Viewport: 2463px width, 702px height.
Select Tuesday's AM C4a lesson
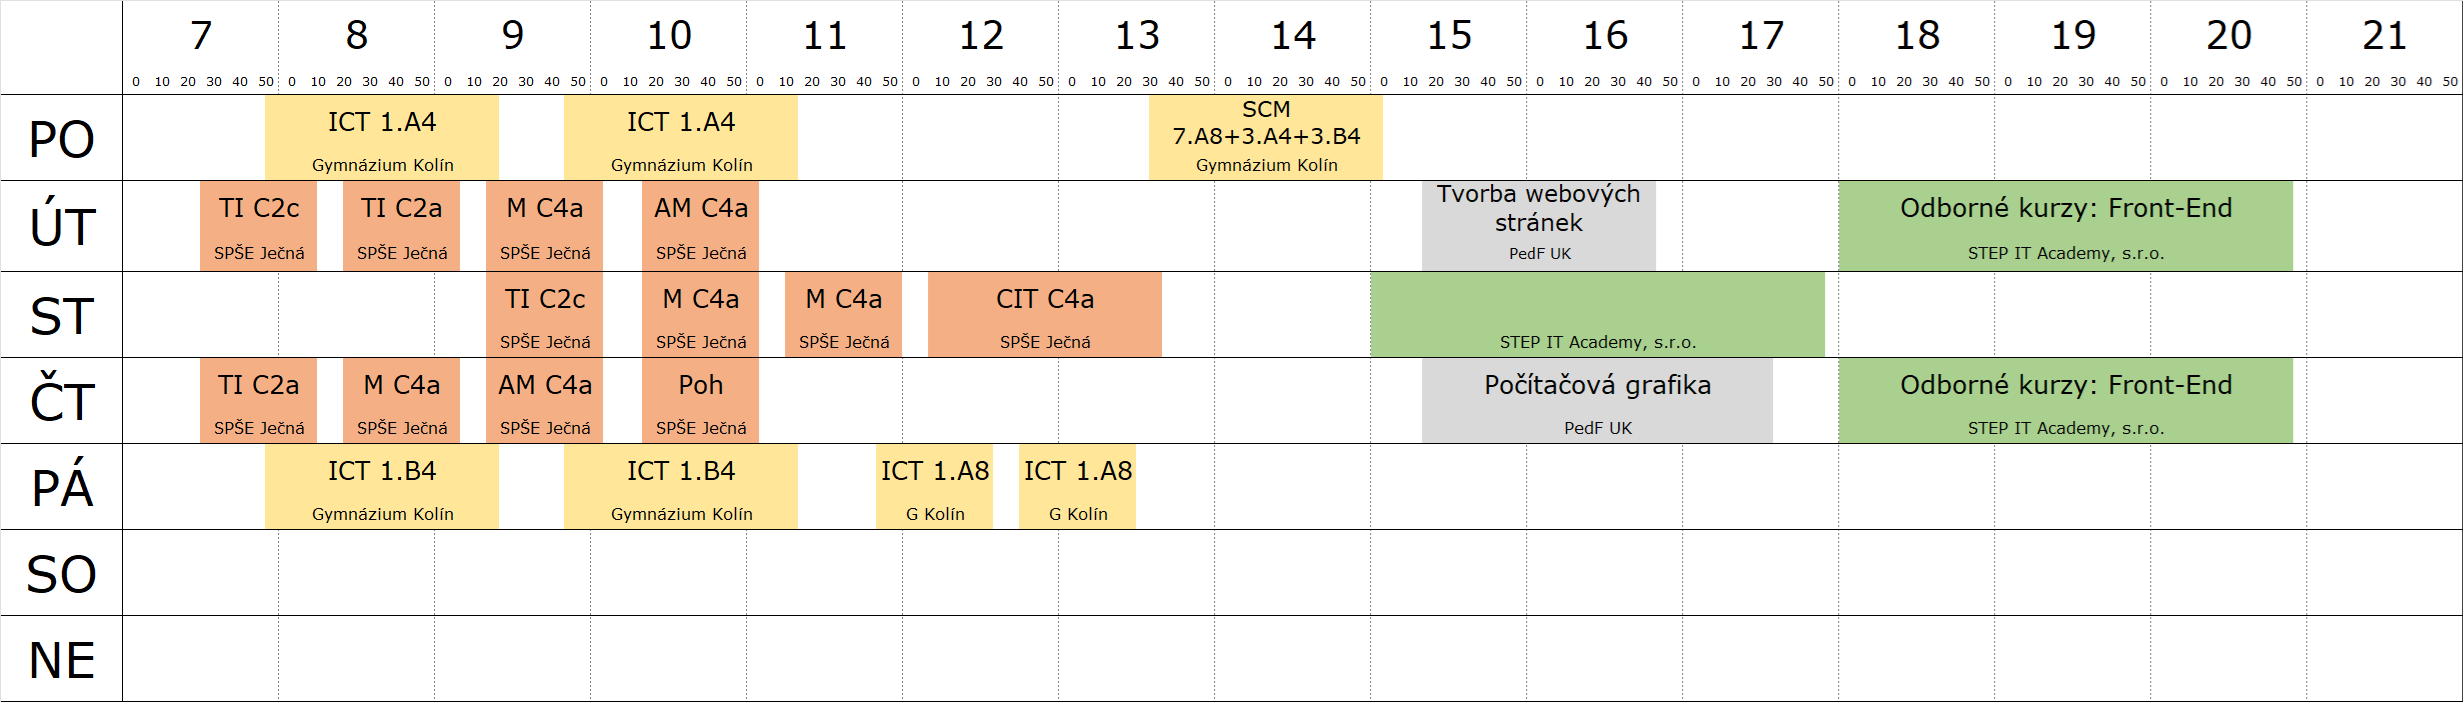click(700, 226)
